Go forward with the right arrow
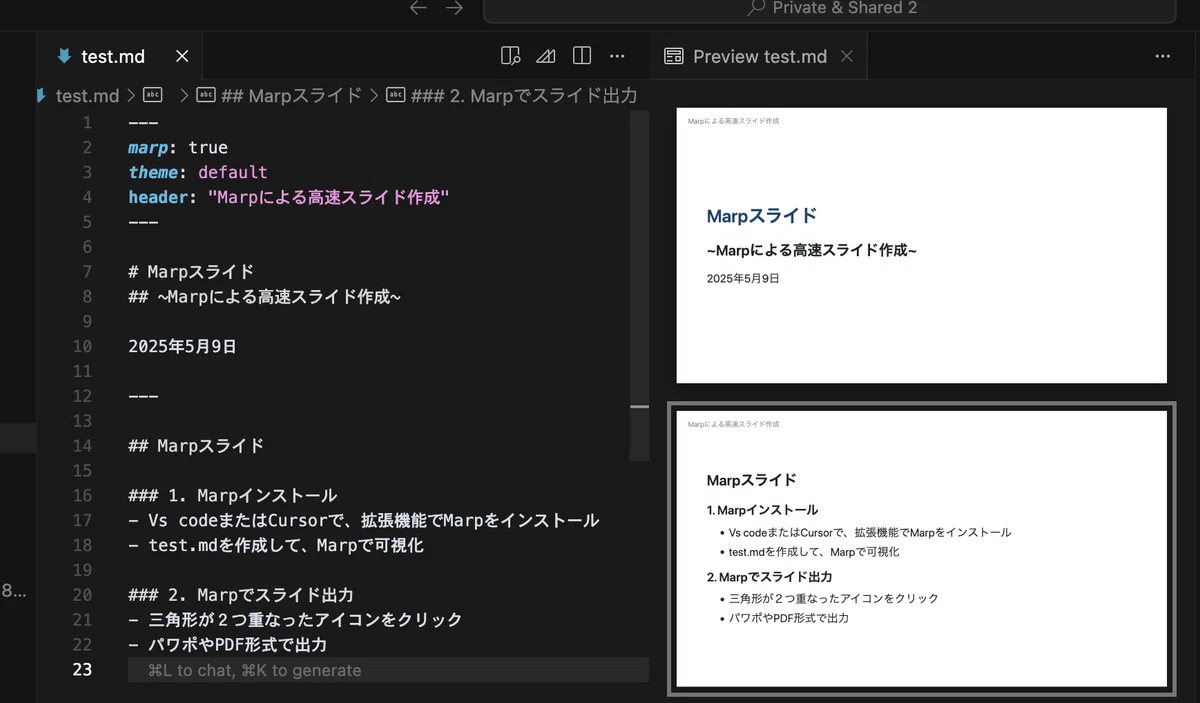 click(454, 8)
